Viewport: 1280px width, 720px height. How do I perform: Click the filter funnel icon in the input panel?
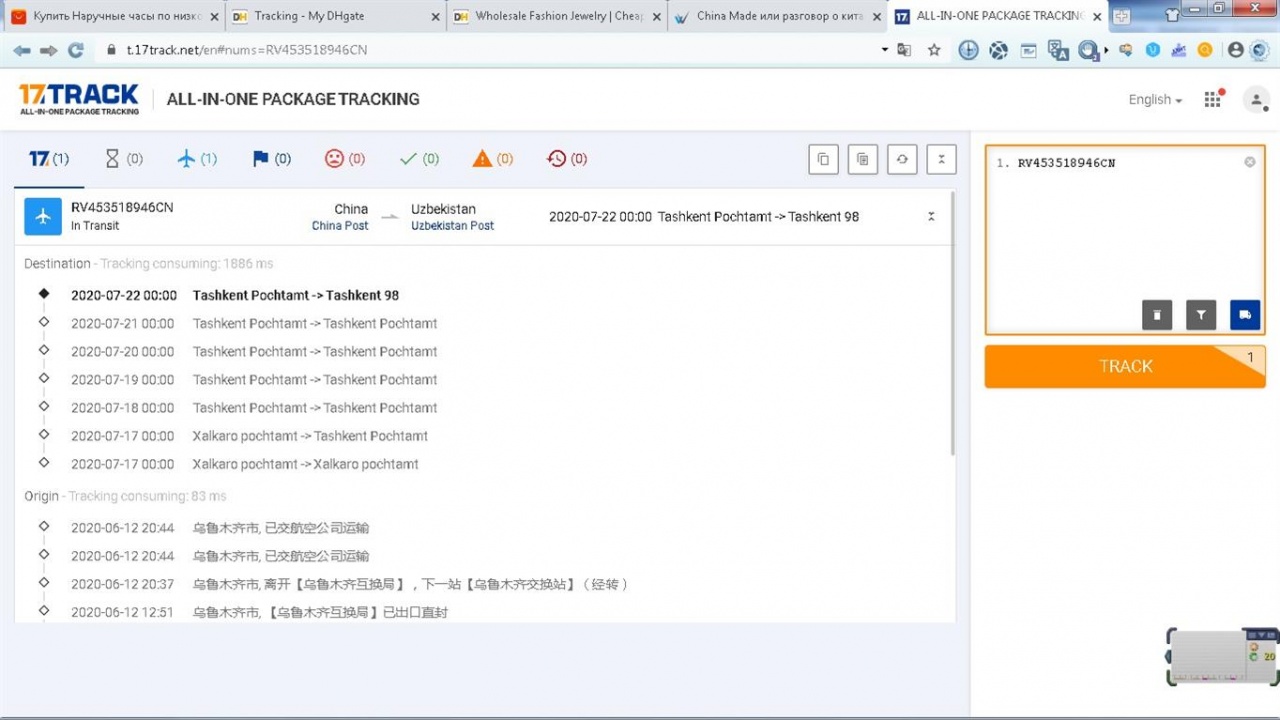point(1201,315)
